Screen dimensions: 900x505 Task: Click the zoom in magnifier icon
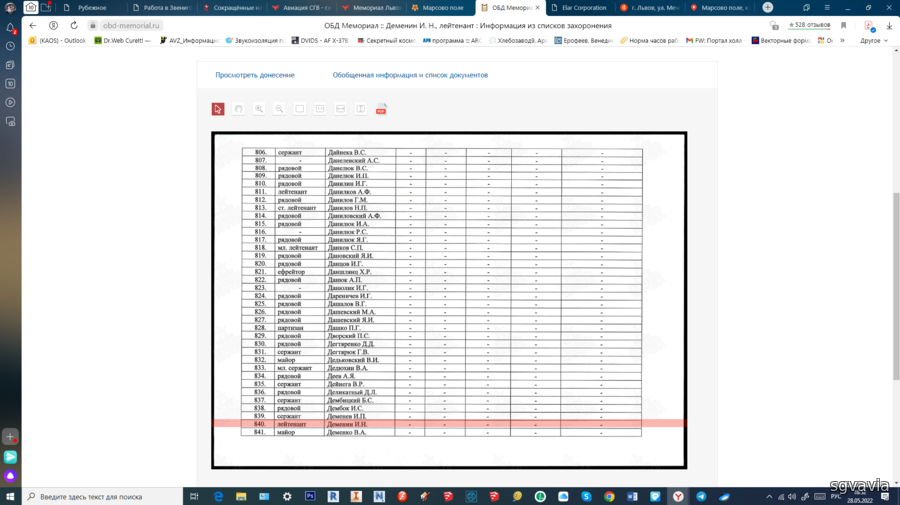click(x=259, y=109)
